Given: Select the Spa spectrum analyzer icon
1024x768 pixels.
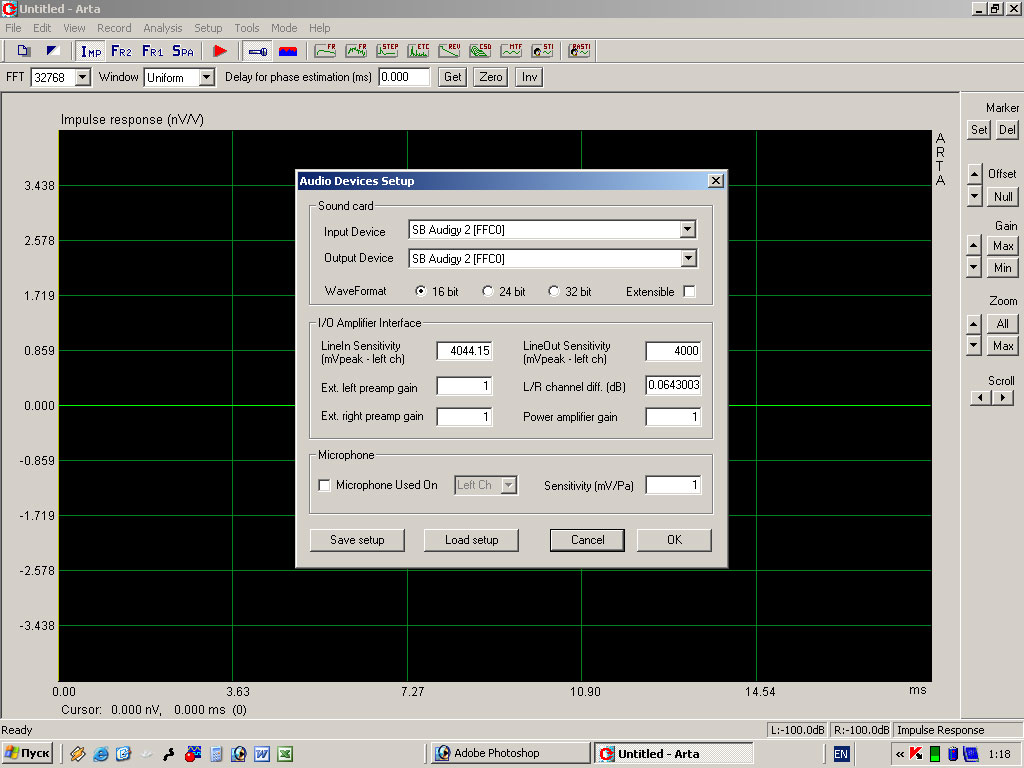Looking at the screenshot, I should [x=183, y=50].
